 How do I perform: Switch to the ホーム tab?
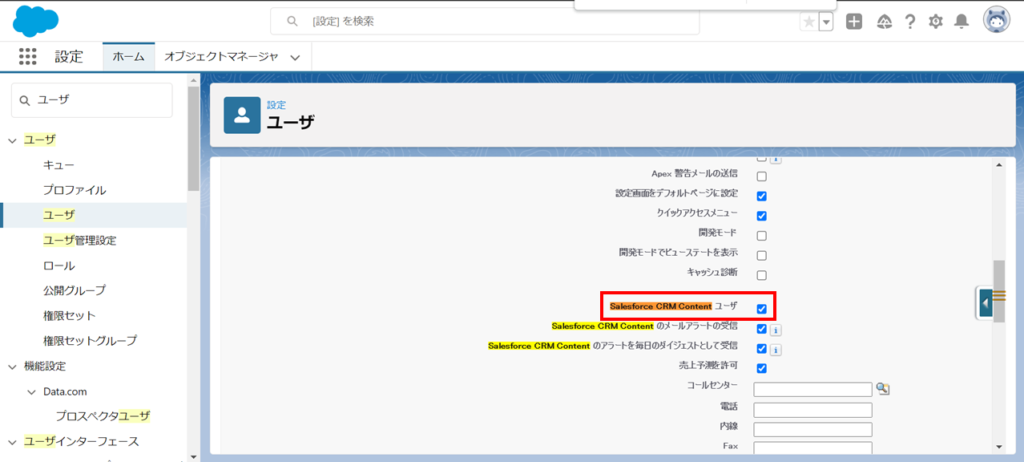128,58
